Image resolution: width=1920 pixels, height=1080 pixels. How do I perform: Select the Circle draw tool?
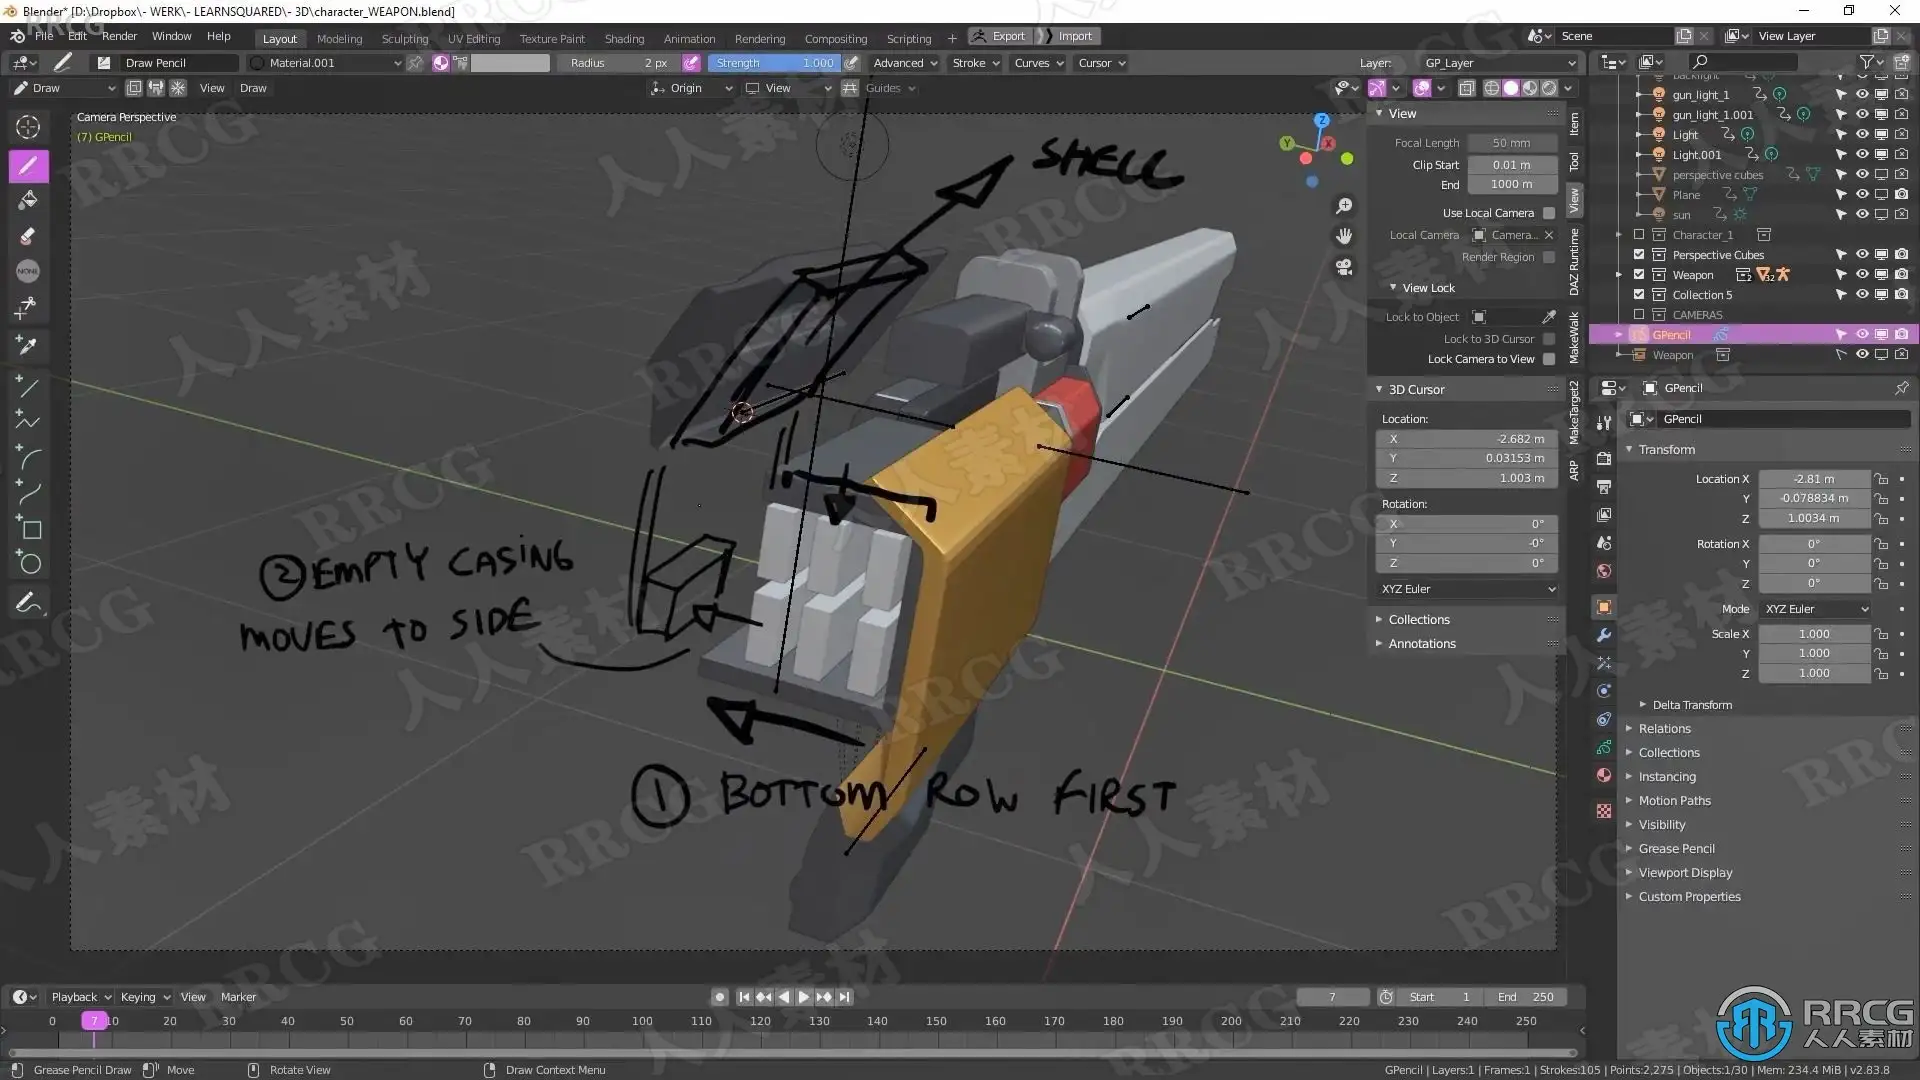(x=28, y=563)
